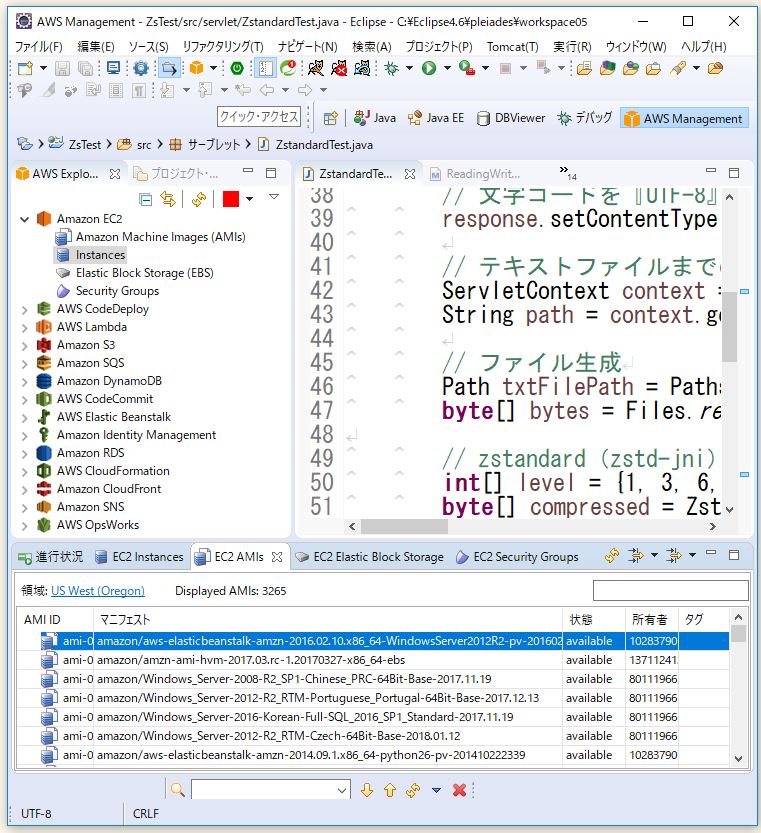The image size is (761, 833).
Task: Click the red X icon in find bar
Action: (x=460, y=790)
